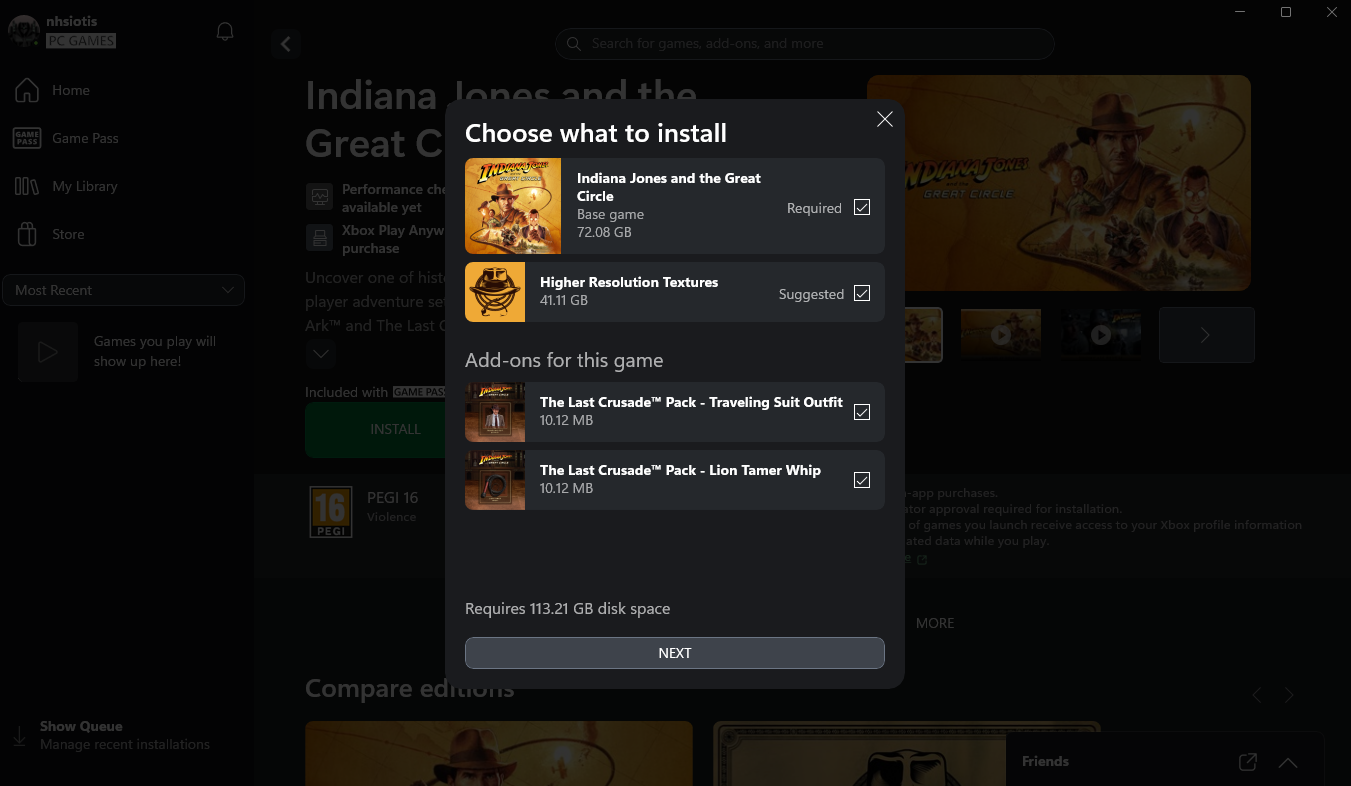This screenshot has height=786, width=1351.
Task: Click the 72.08 GB size text
Action: tap(604, 232)
